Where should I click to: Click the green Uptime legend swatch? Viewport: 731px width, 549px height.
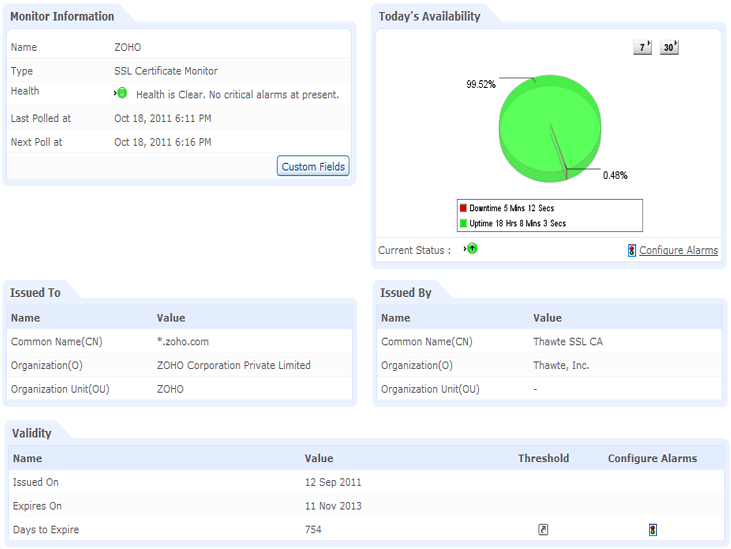(463, 223)
